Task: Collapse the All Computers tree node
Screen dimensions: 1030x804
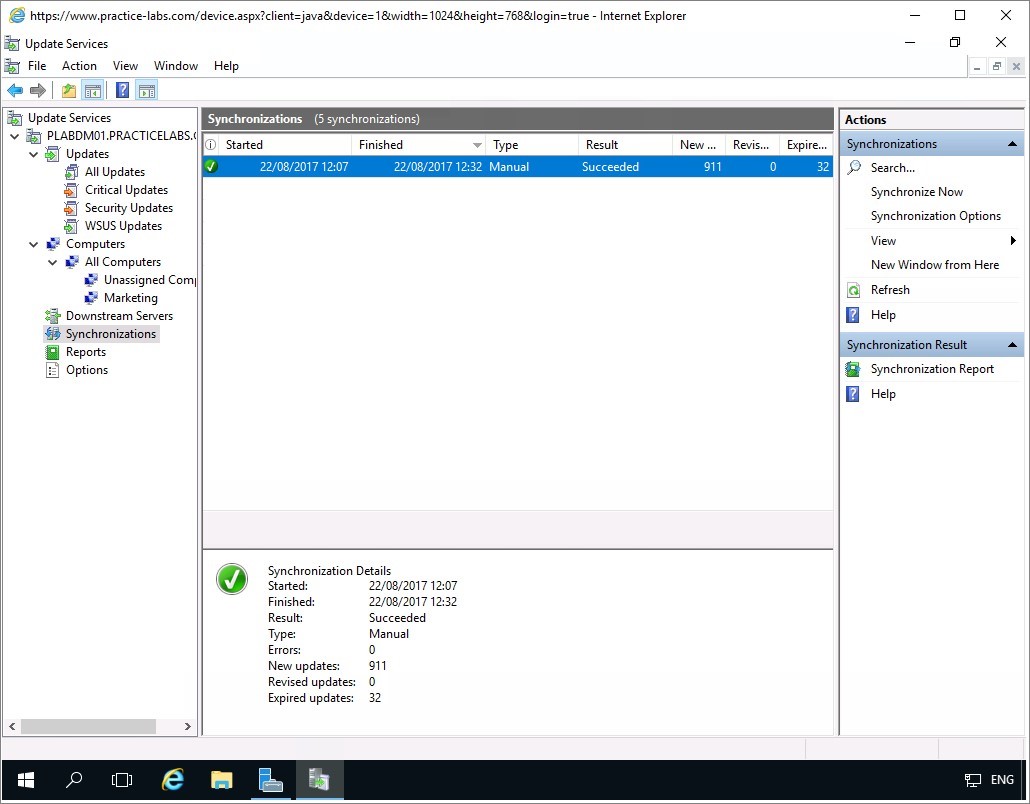Action: 53,262
